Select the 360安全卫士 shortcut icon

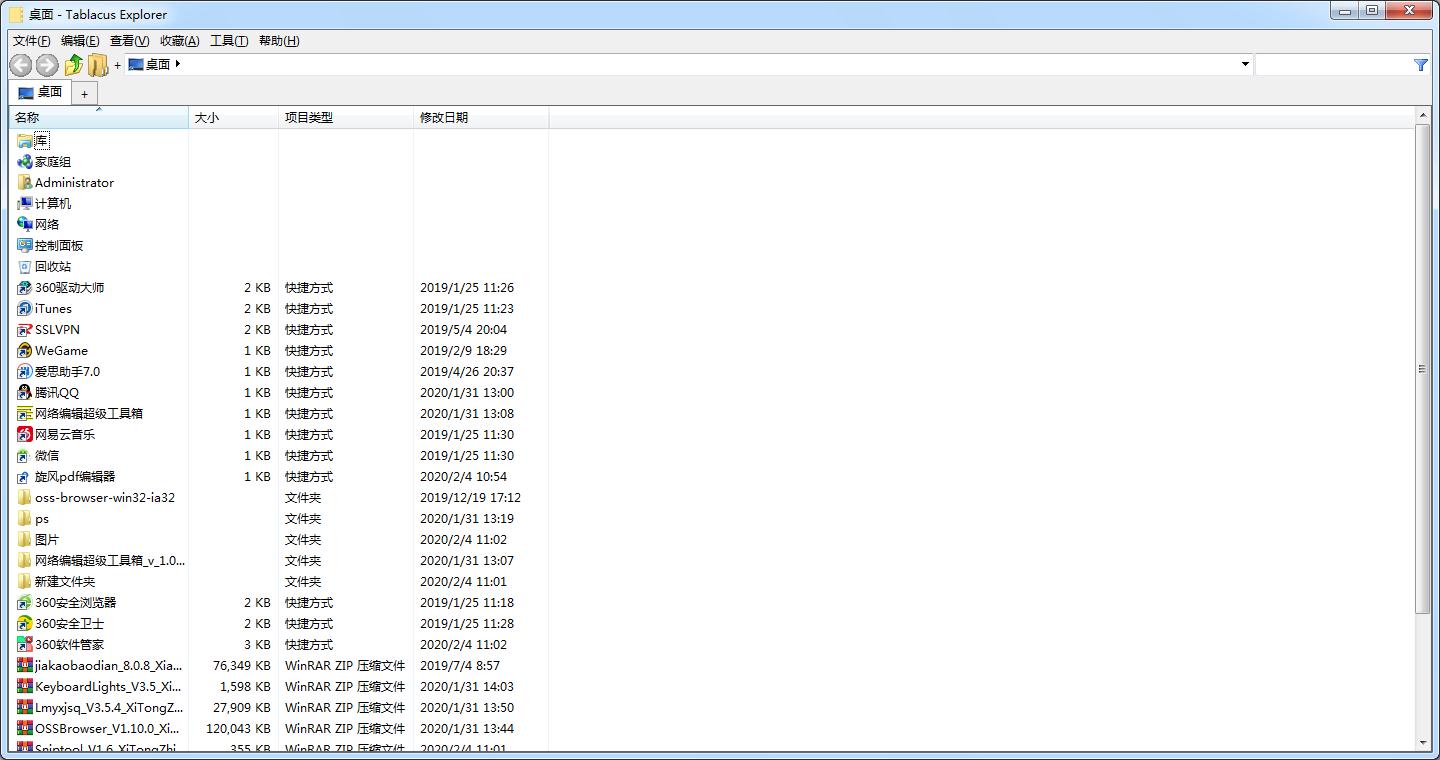pyautogui.click(x=25, y=624)
